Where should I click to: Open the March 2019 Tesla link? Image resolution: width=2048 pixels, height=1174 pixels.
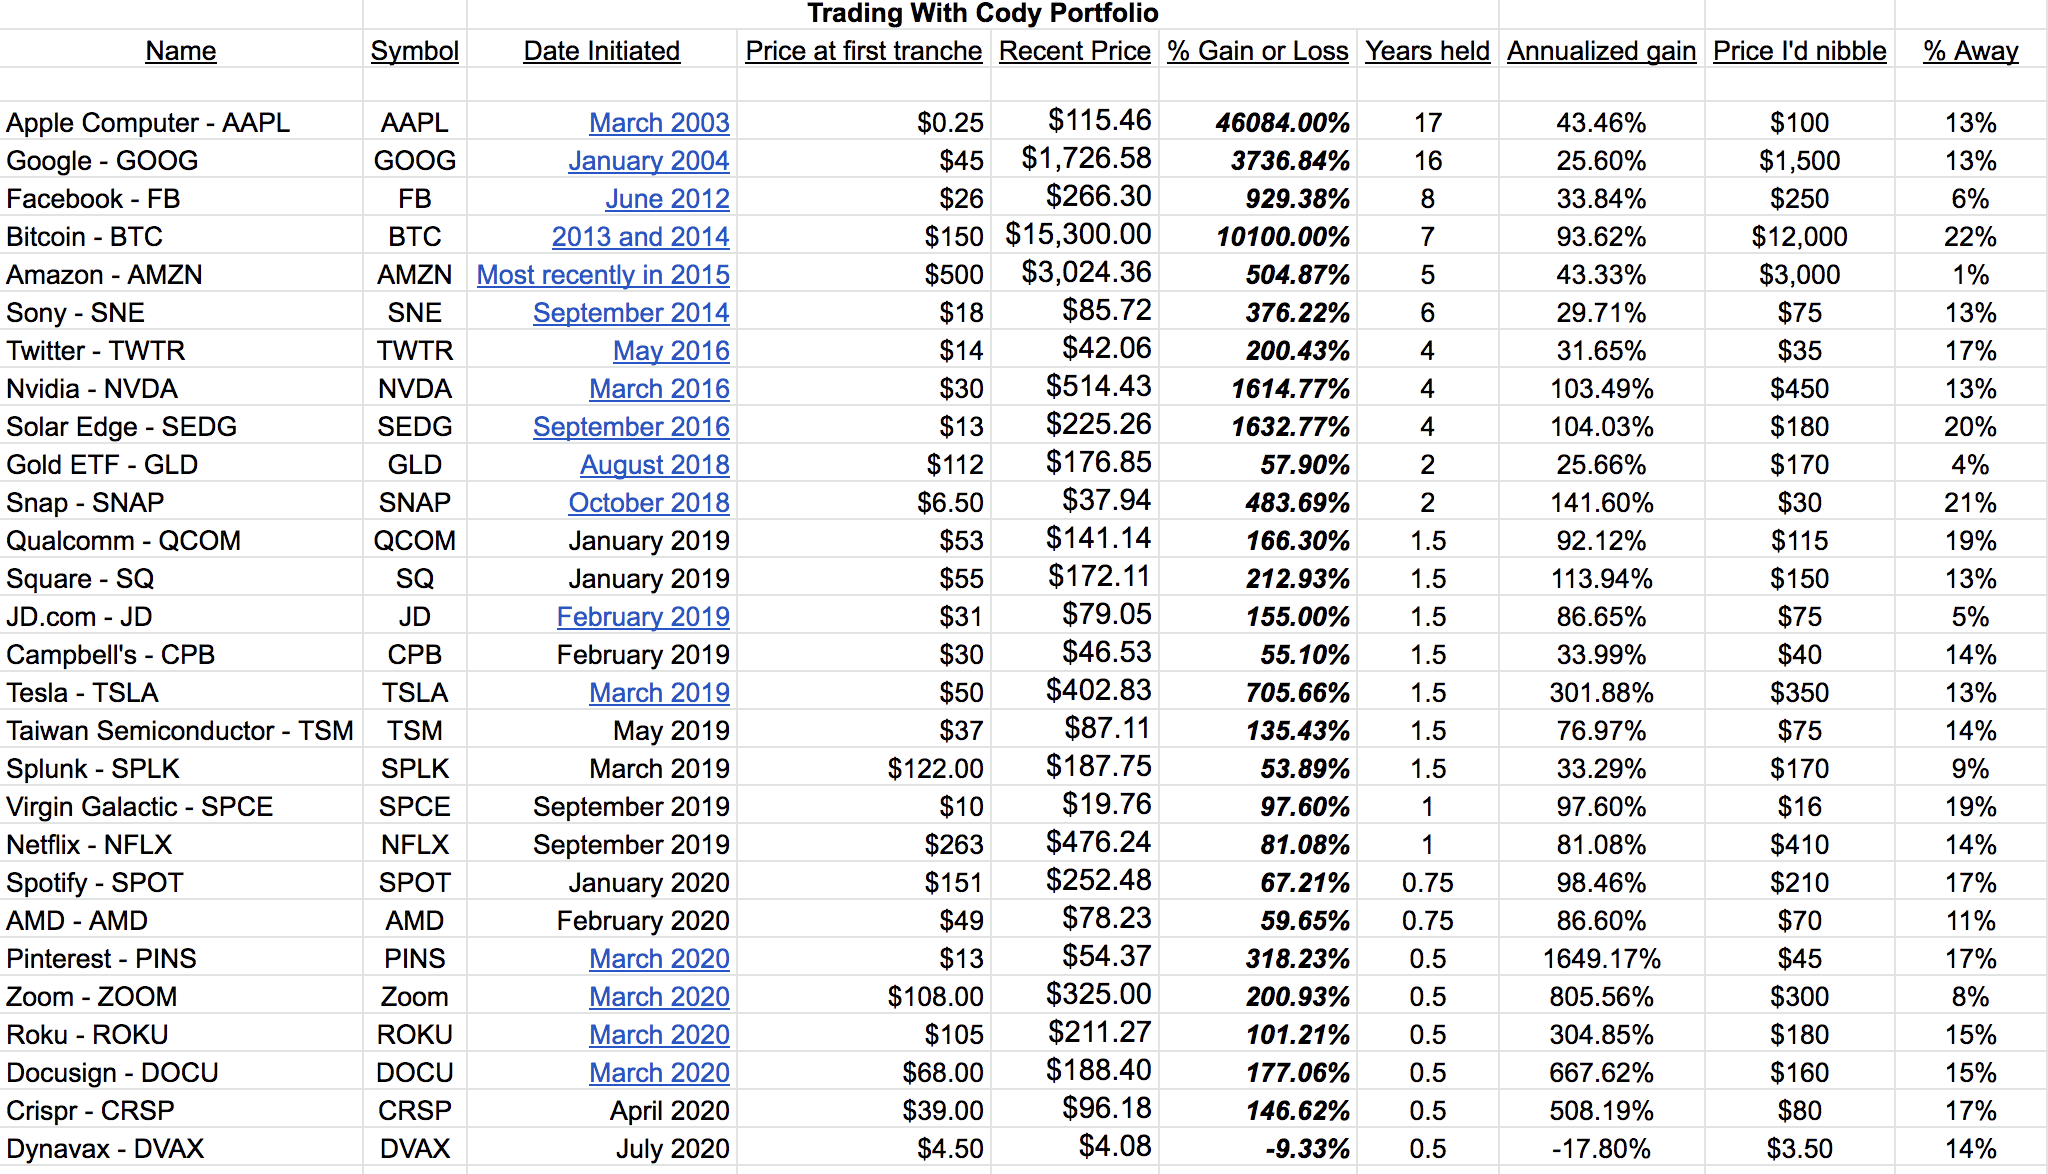(659, 693)
